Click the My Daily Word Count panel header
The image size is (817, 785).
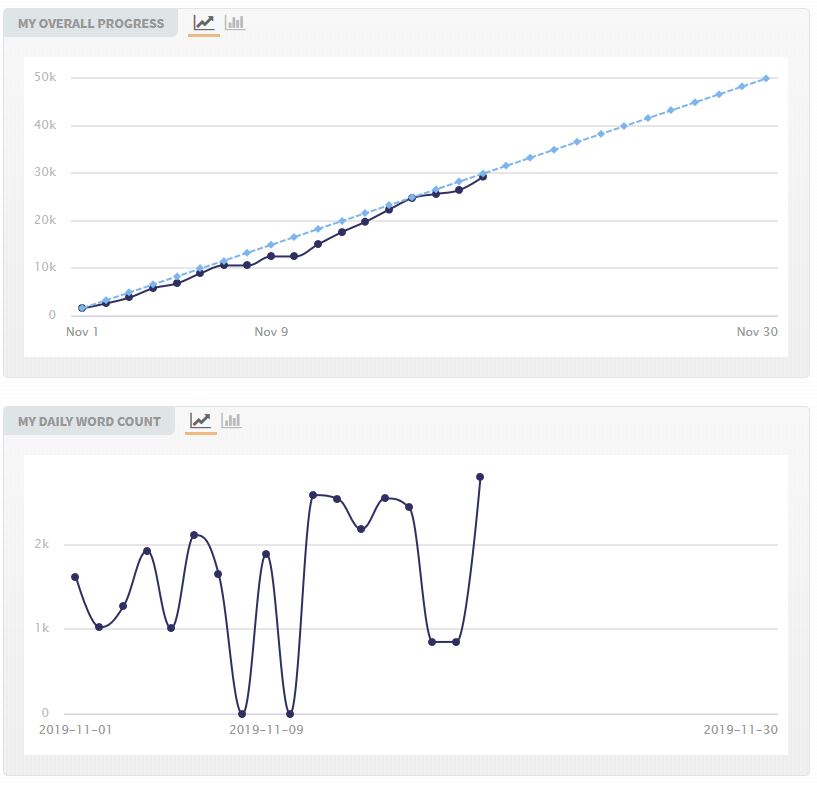[x=89, y=421]
